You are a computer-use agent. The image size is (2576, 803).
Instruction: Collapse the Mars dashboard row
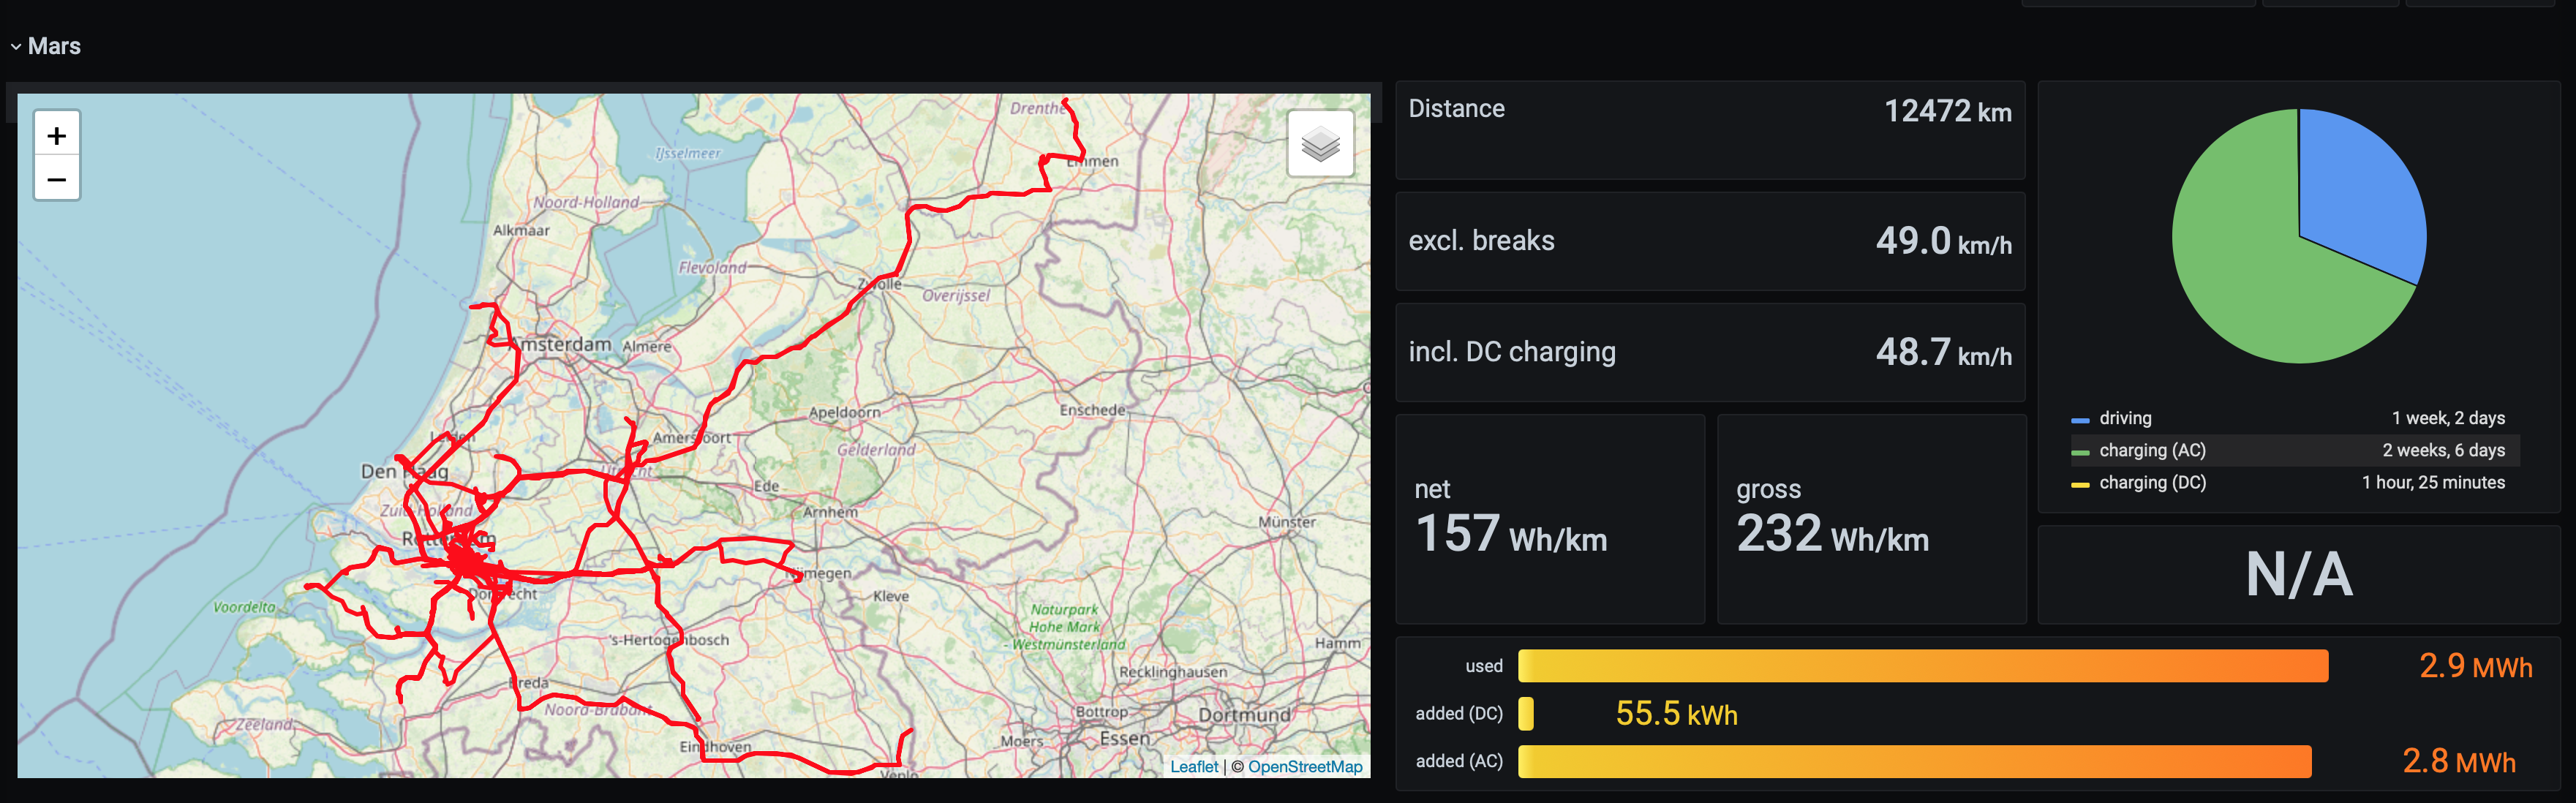(x=16, y=47)
